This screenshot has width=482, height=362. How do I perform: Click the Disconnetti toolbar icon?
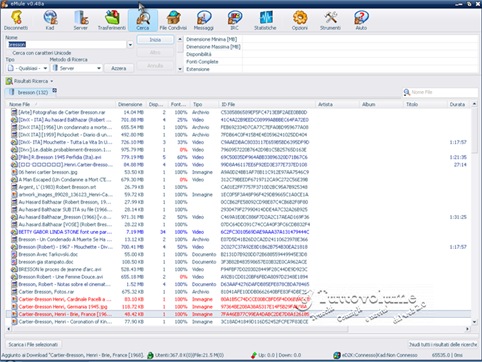click(16, 20)
